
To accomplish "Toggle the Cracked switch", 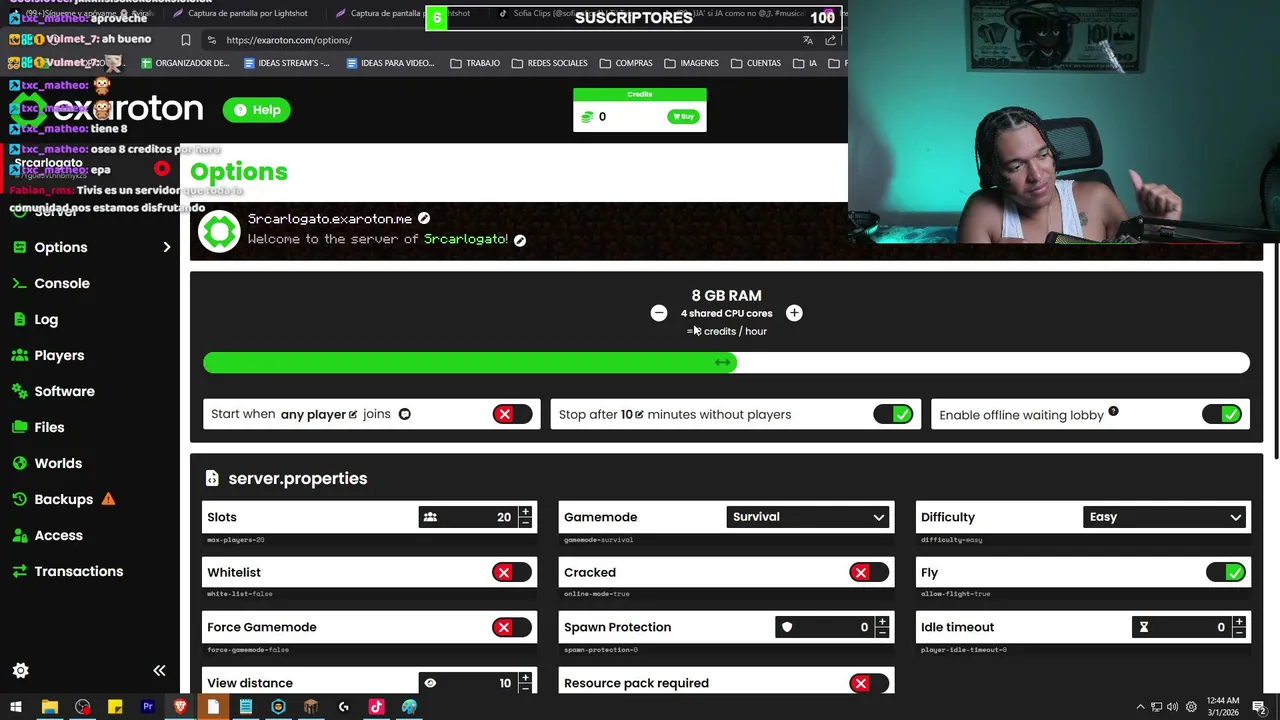I will [x=868, y=572].
